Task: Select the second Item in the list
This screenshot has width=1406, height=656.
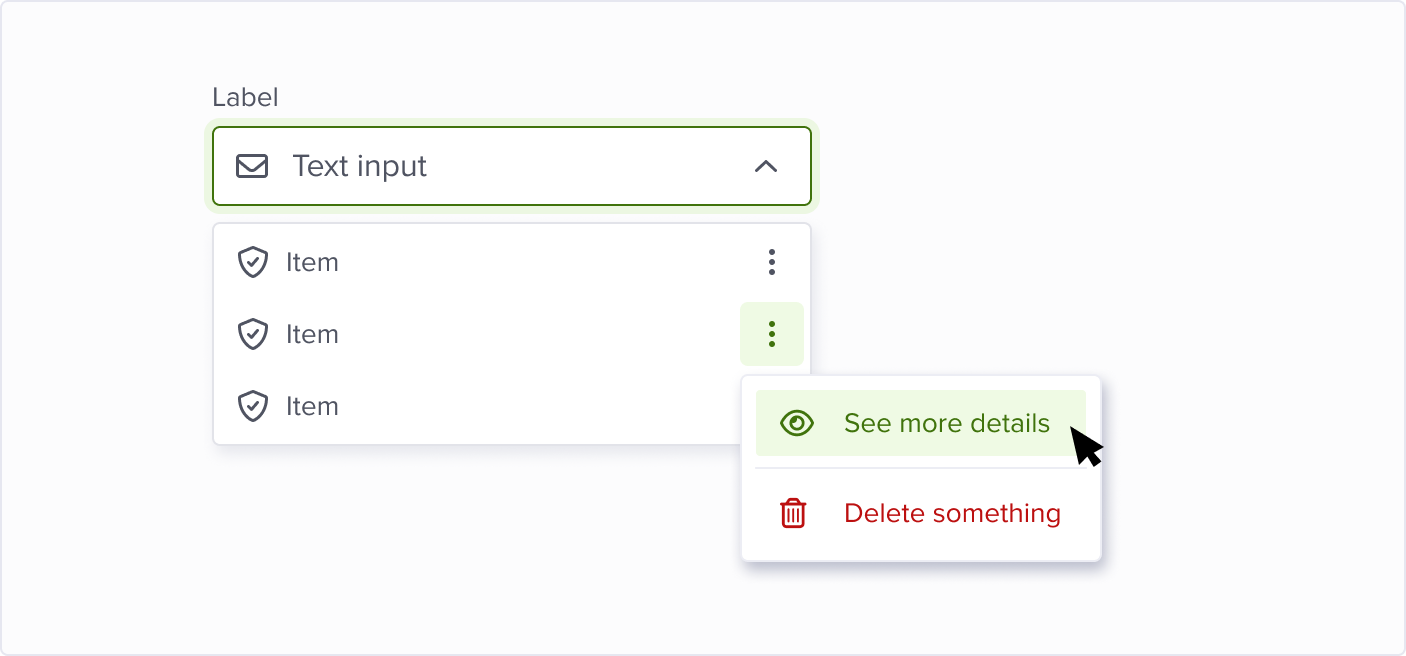Action: [312, 334]
